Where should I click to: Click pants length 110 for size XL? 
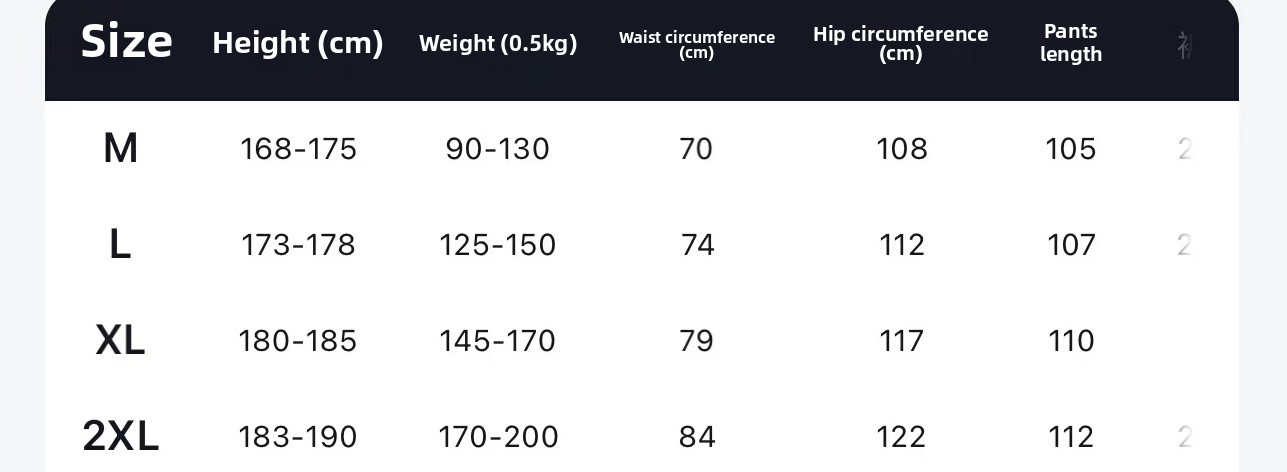click(1071, 341)
